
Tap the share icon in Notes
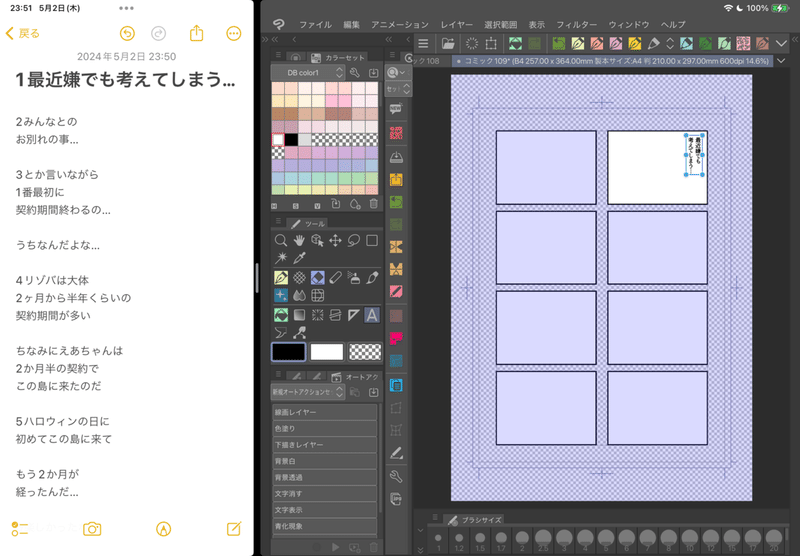tap(196, 34)
